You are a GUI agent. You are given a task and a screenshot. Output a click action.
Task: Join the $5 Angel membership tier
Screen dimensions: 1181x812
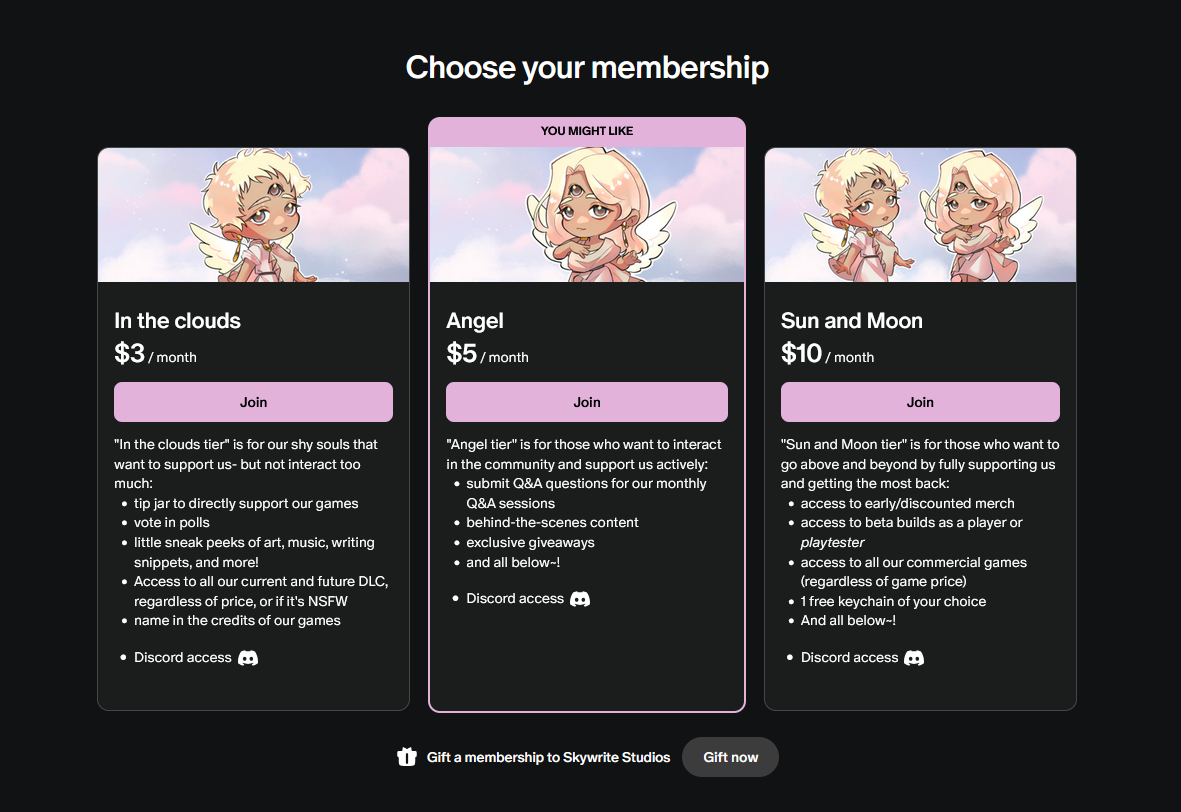coord(587,402)
